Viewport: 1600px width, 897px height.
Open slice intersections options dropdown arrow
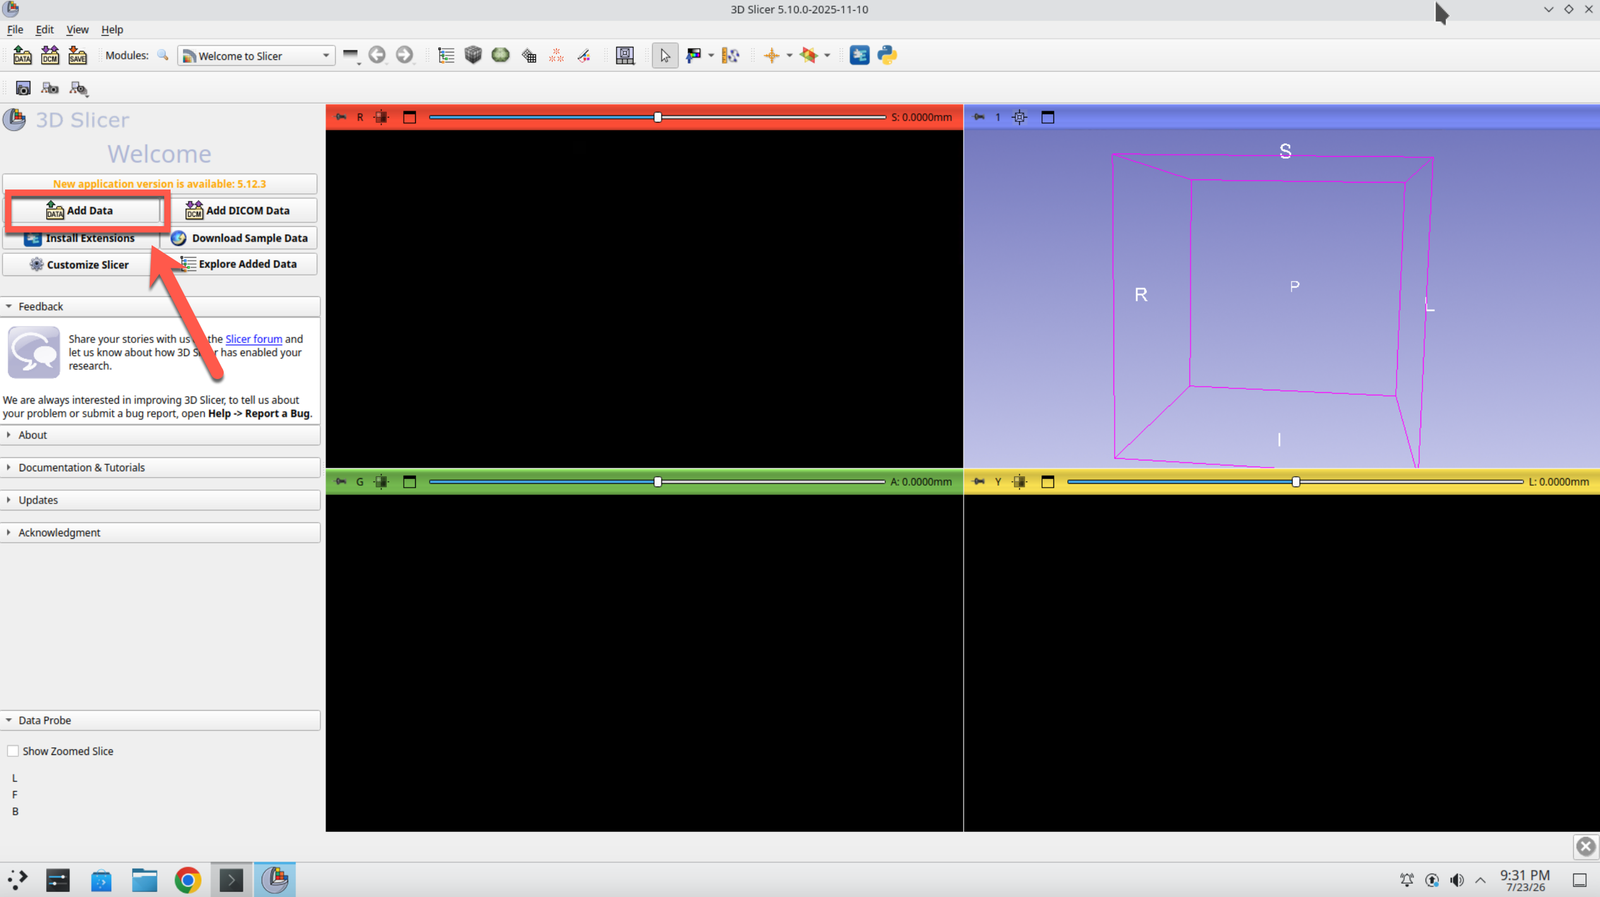pos(827,56)
